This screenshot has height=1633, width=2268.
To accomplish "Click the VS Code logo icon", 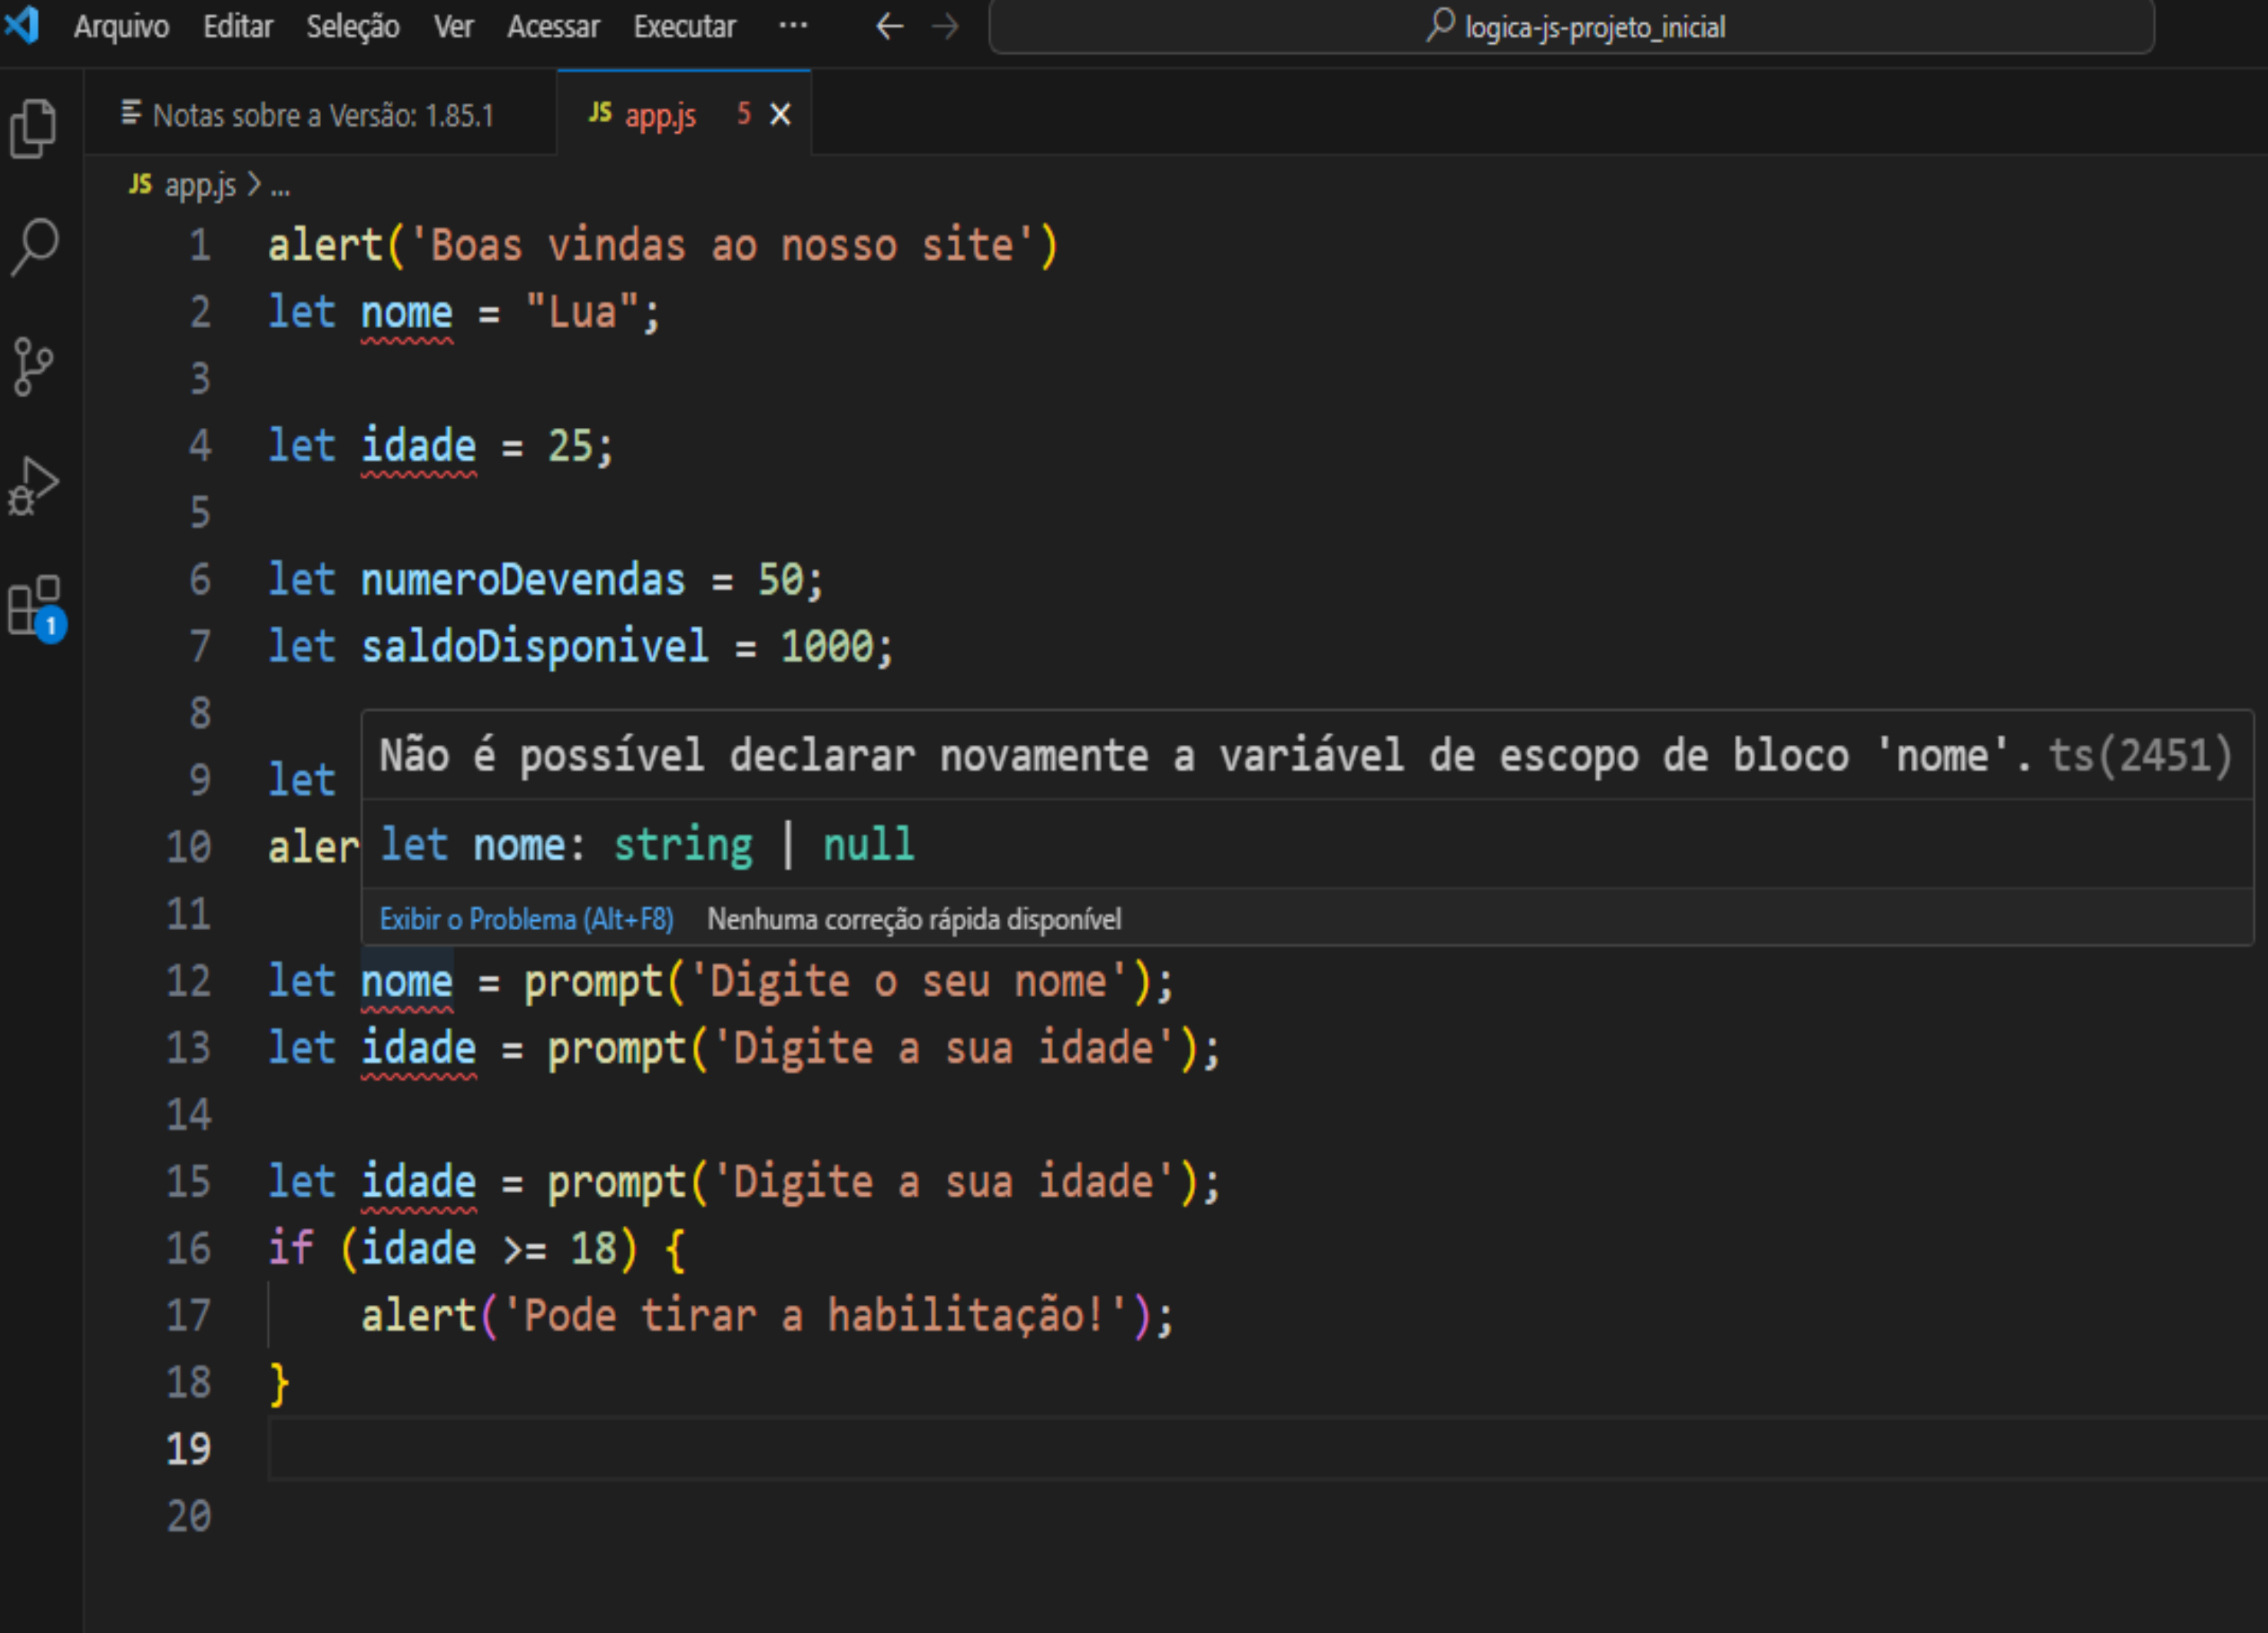I will tap(22, 25).
